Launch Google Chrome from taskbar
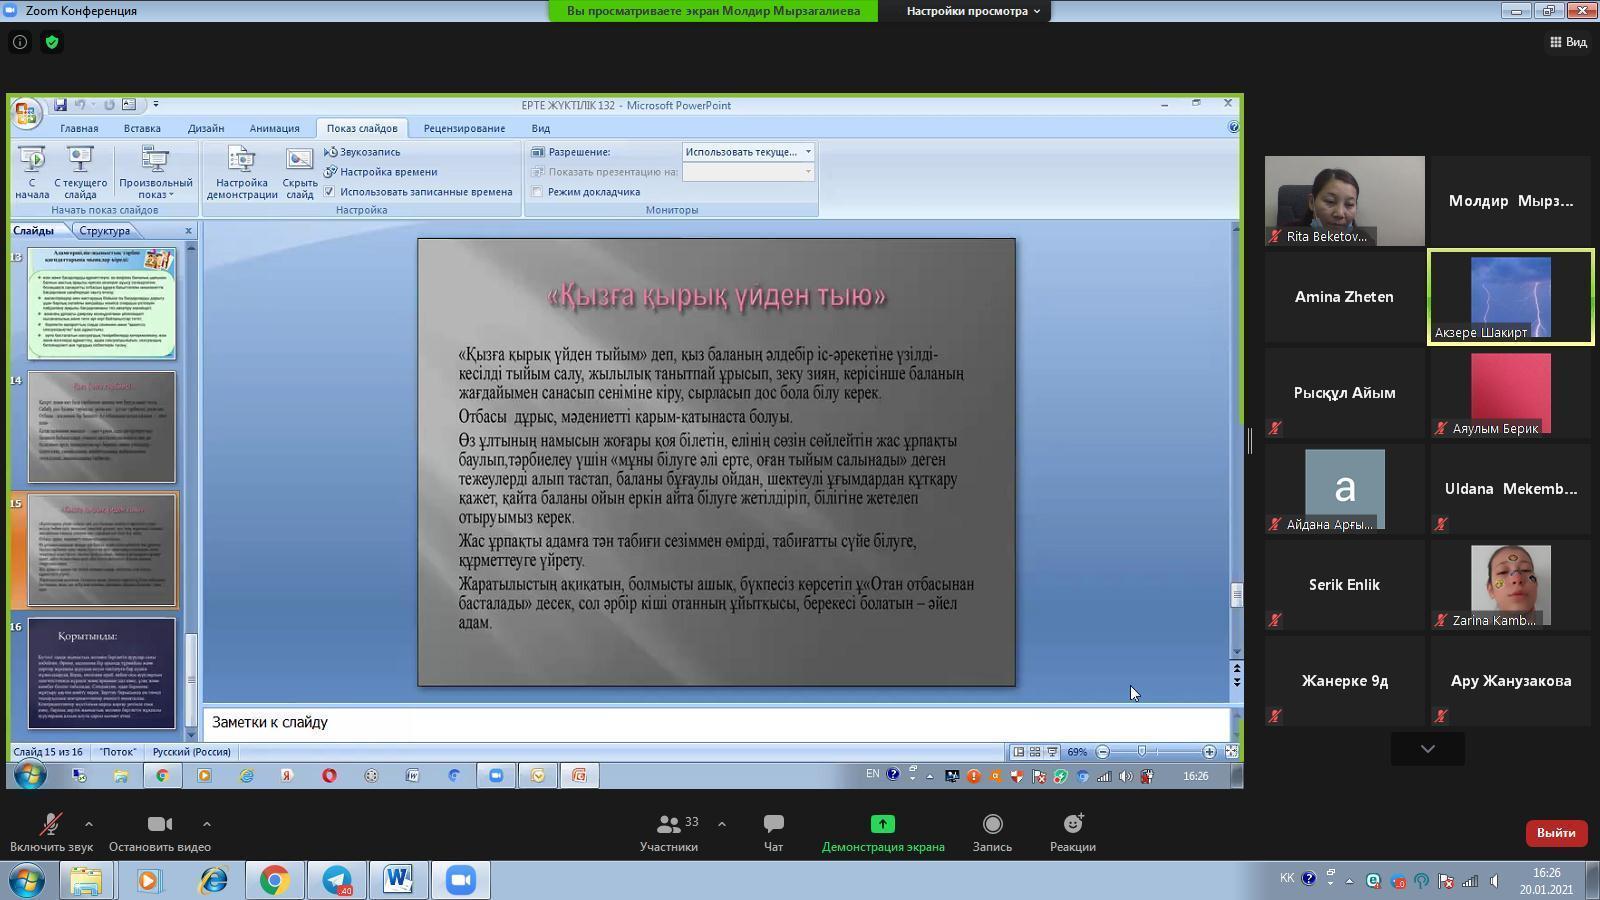Image resolution: width=1600 pixels, height=900 pixels. pyautogui.click(x=274, y=880)
